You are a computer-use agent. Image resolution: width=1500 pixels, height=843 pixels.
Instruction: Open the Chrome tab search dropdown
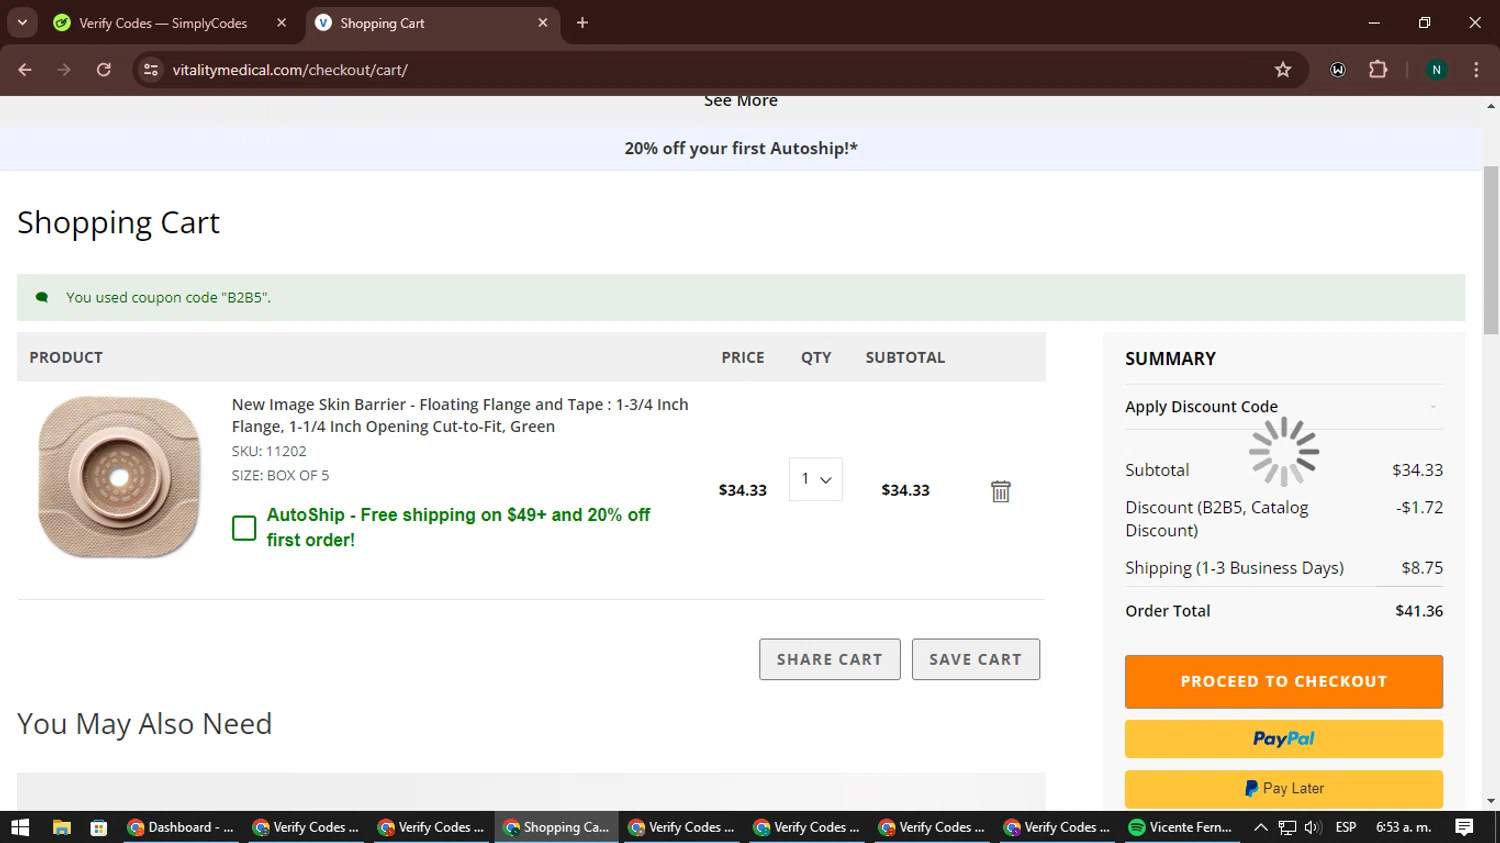[22, 22]
